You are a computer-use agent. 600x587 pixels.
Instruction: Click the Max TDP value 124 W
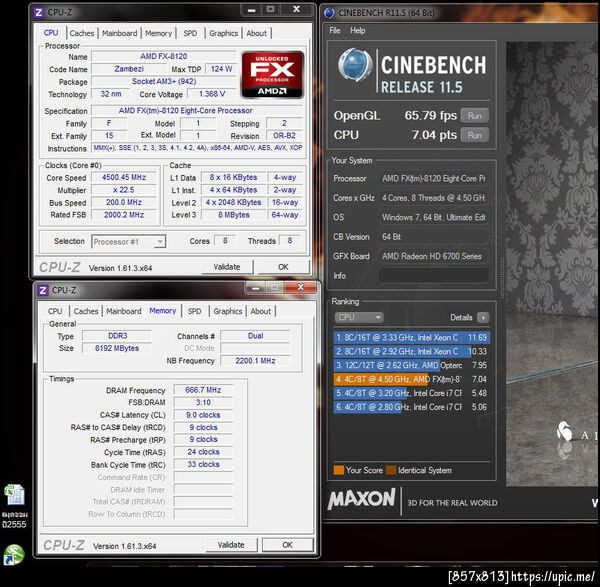[221, 69]
